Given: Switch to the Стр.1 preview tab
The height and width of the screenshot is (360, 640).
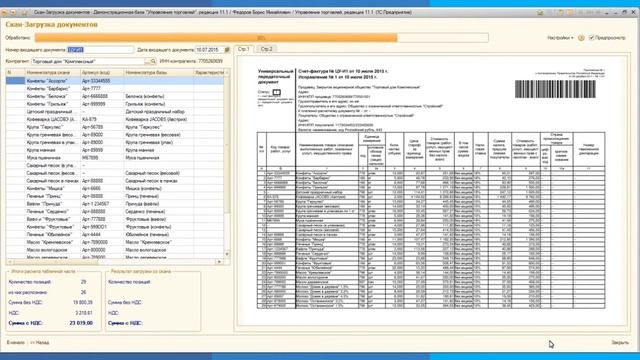Looking at the screenshot, I should coord(243,49).
